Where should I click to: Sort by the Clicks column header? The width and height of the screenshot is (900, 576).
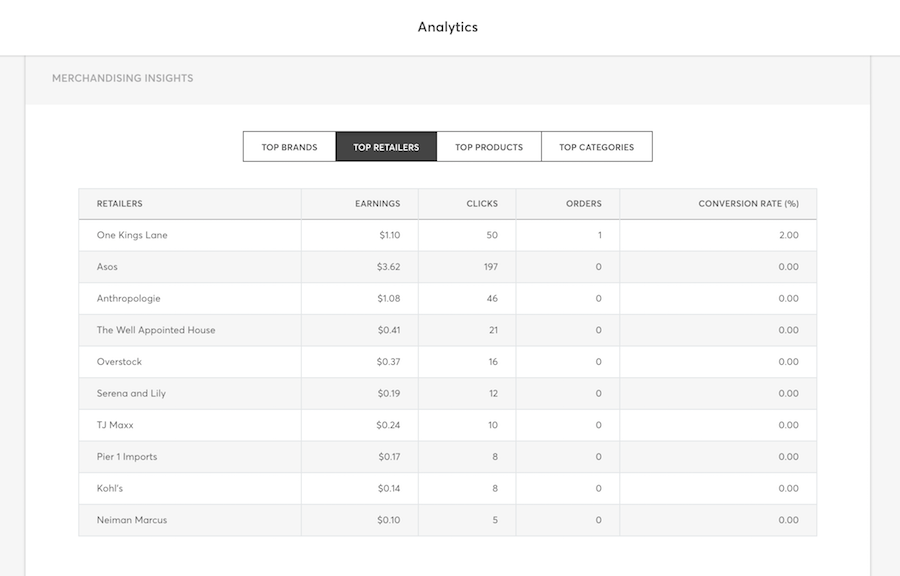pyautogui.click(x=482, y=204)
